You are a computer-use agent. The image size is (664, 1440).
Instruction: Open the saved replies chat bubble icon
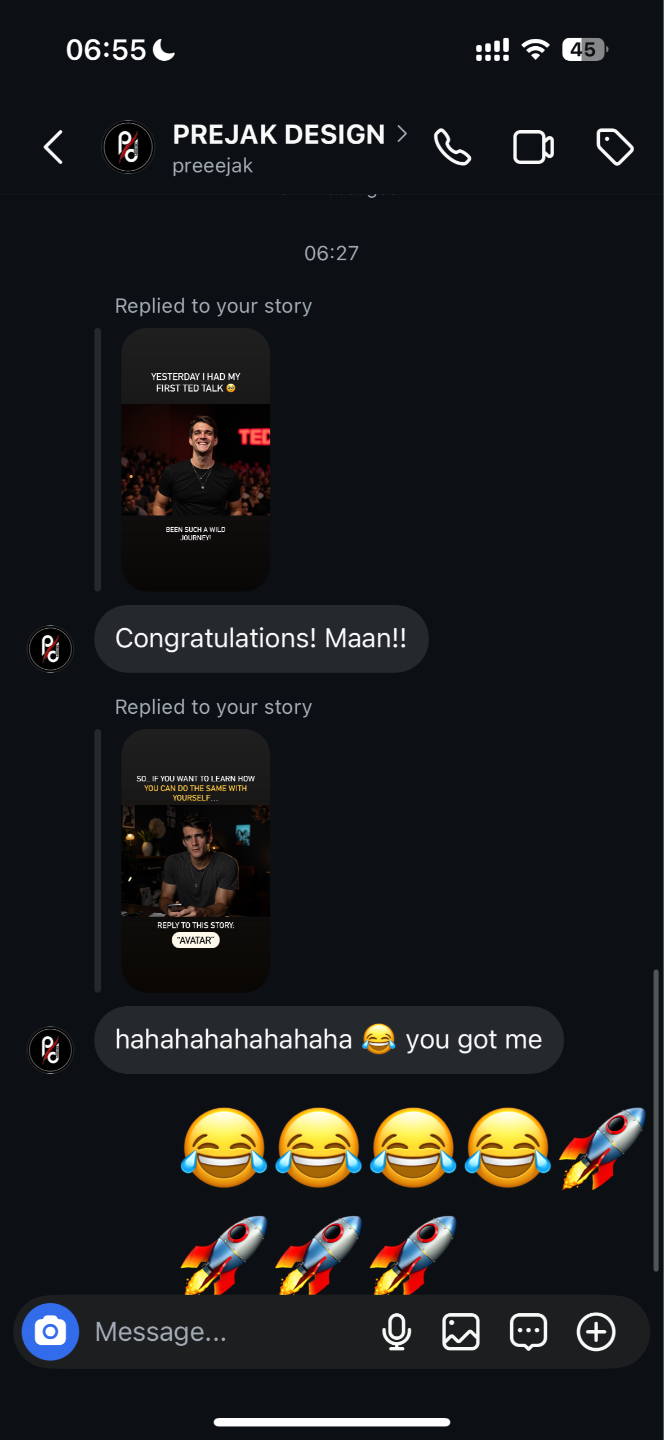coord(528,1332)
